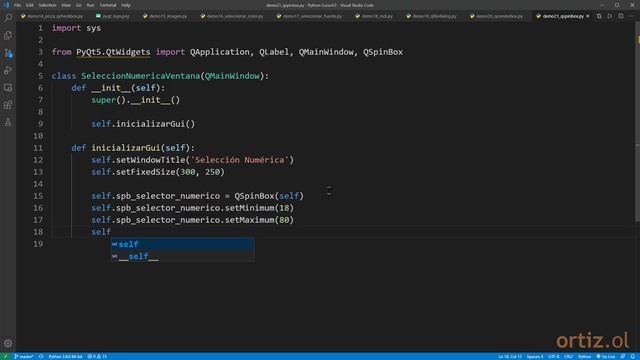The image size is (640, 360).
Task: Click the remote window indicator in status bar
Action: 5,356
